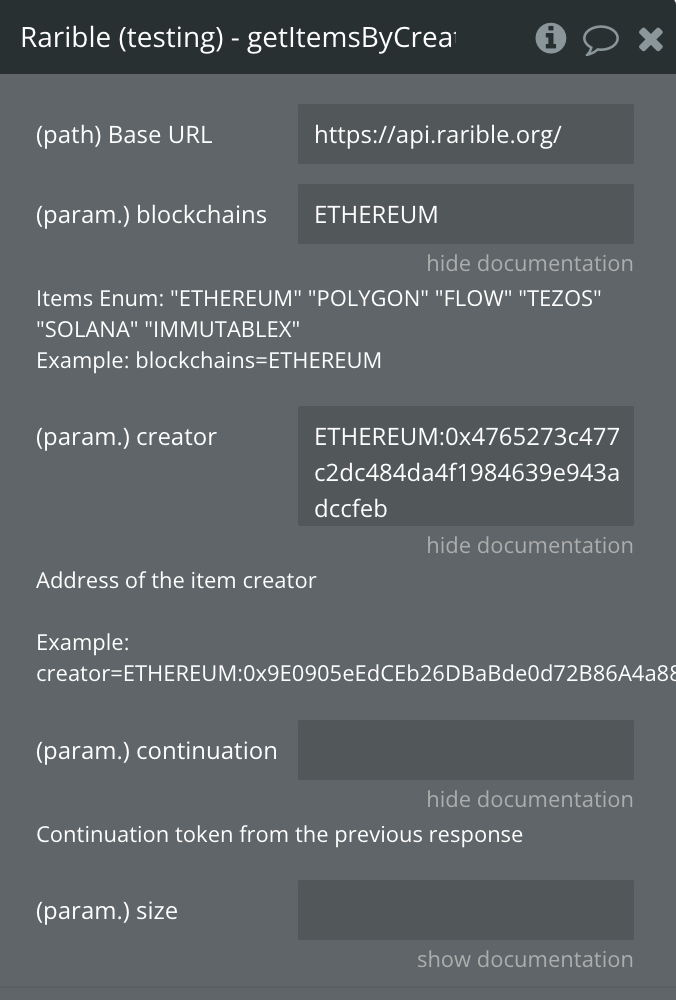This screenshot has width=676, height=1000.
Task: Show documentation for the size parameter
Action: (525, 959)
